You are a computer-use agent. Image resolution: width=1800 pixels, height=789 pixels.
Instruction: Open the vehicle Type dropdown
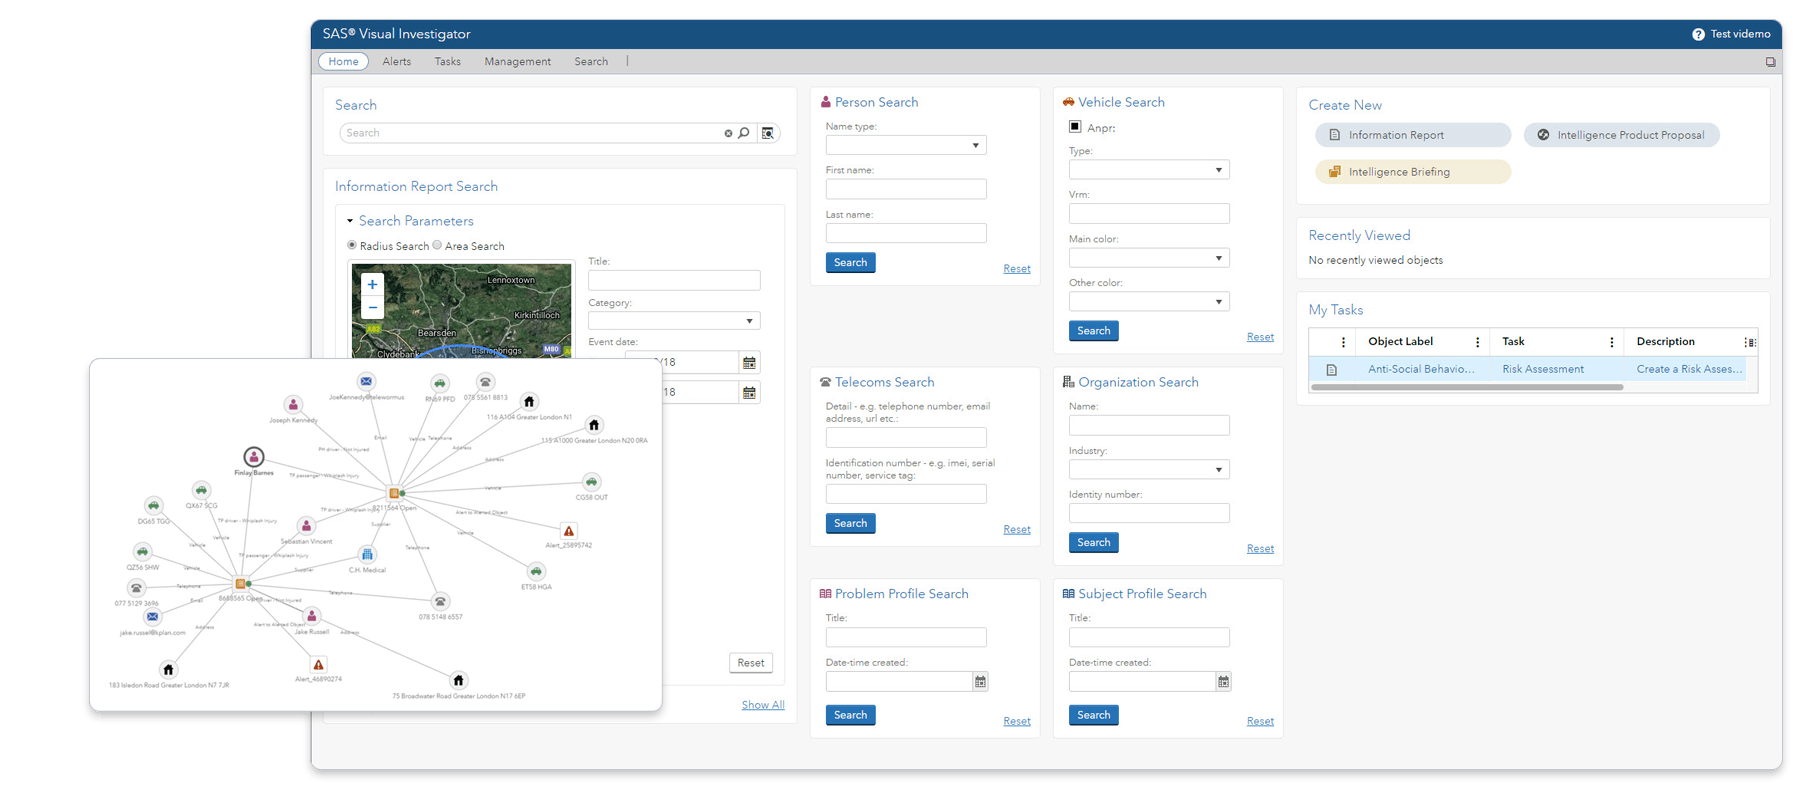tap(1149, 170)
